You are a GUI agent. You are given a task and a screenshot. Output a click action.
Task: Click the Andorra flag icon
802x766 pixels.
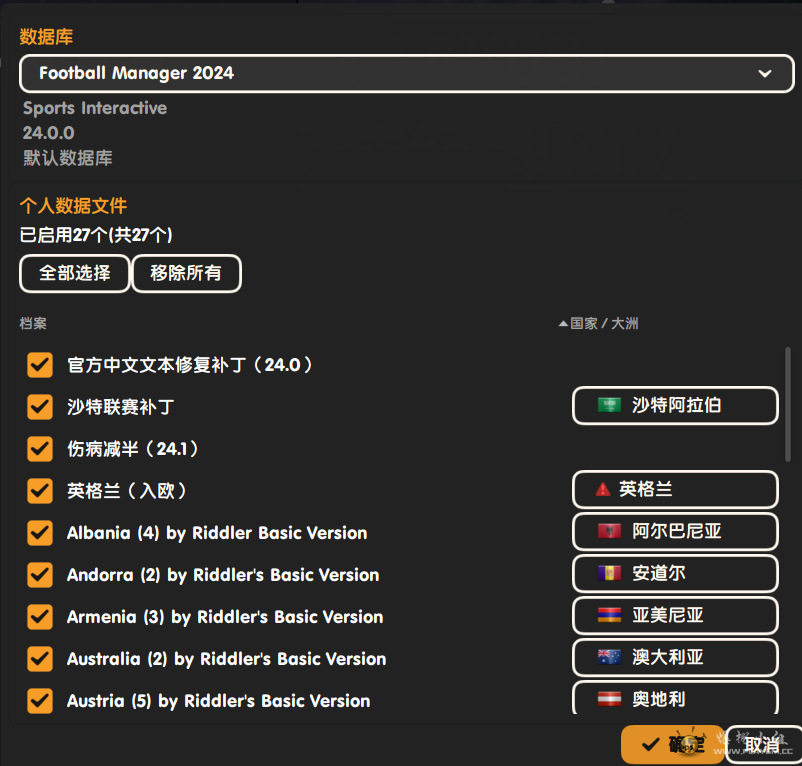coord(609,573)
